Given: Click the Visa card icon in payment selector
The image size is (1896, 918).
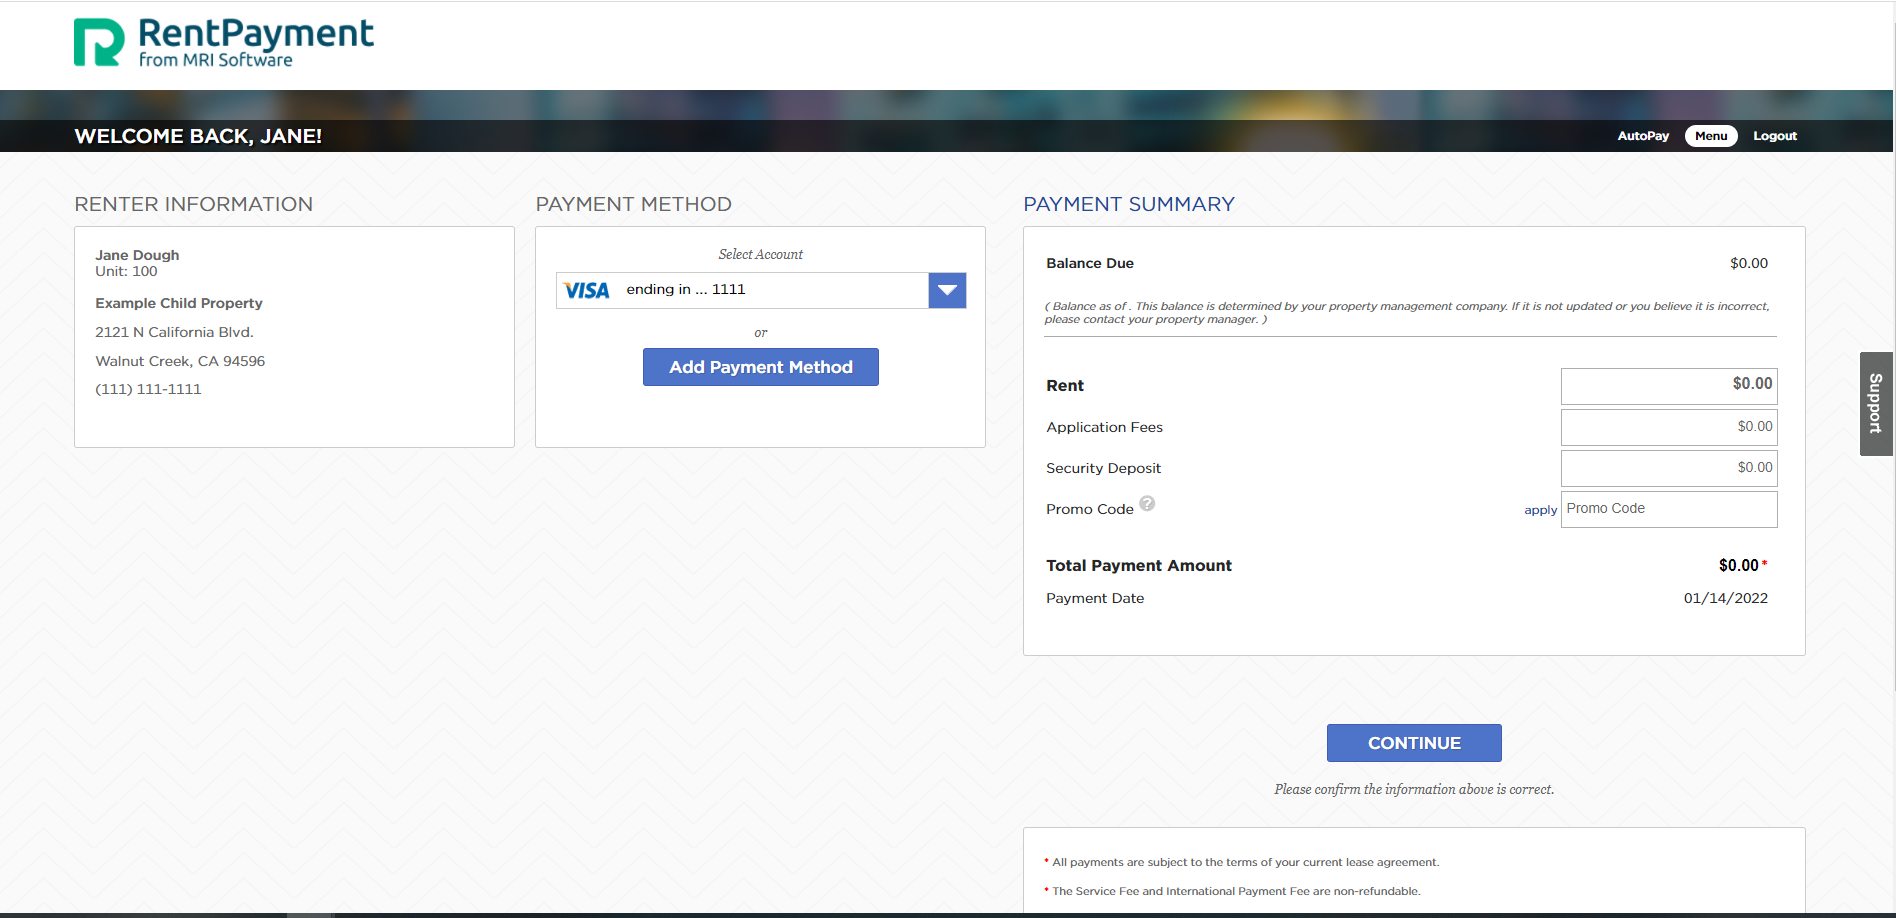Looking at the screenshot, I should [x=586, y=290].
